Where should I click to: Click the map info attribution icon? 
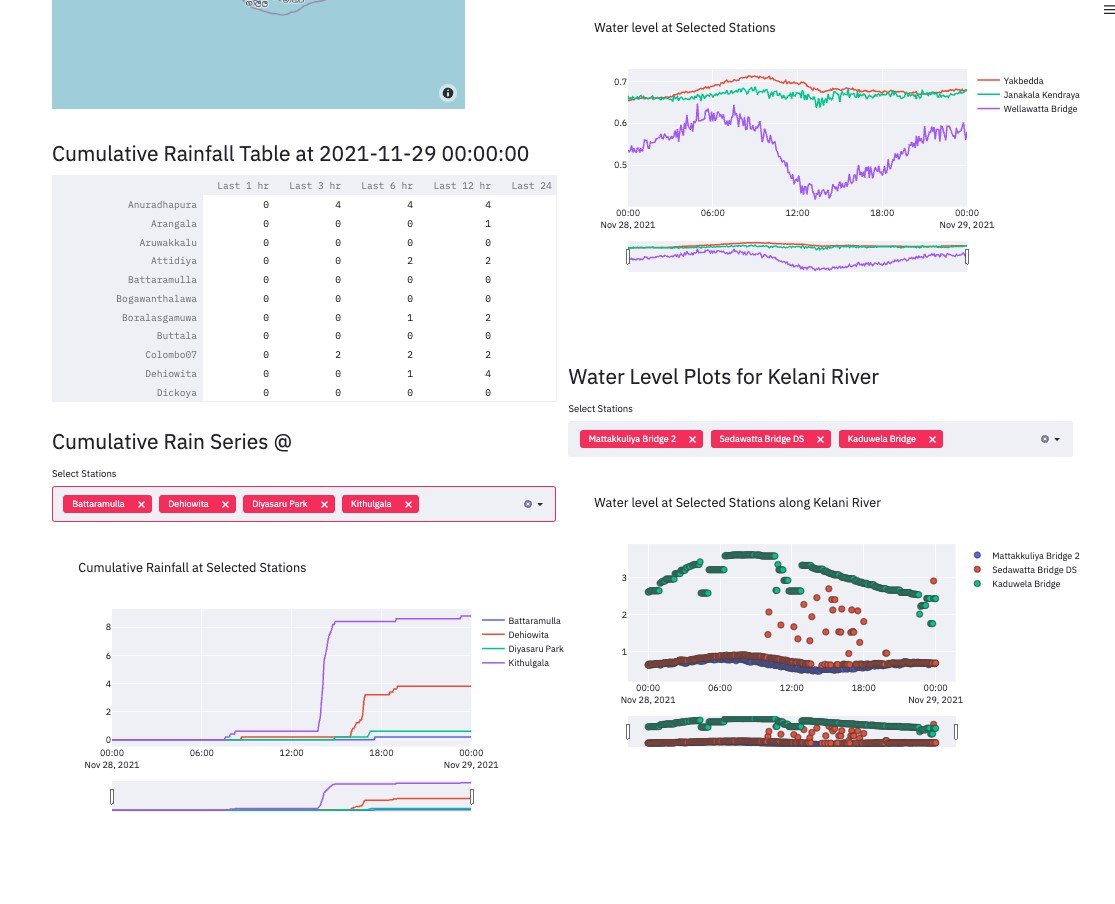[x=447, y=93]
